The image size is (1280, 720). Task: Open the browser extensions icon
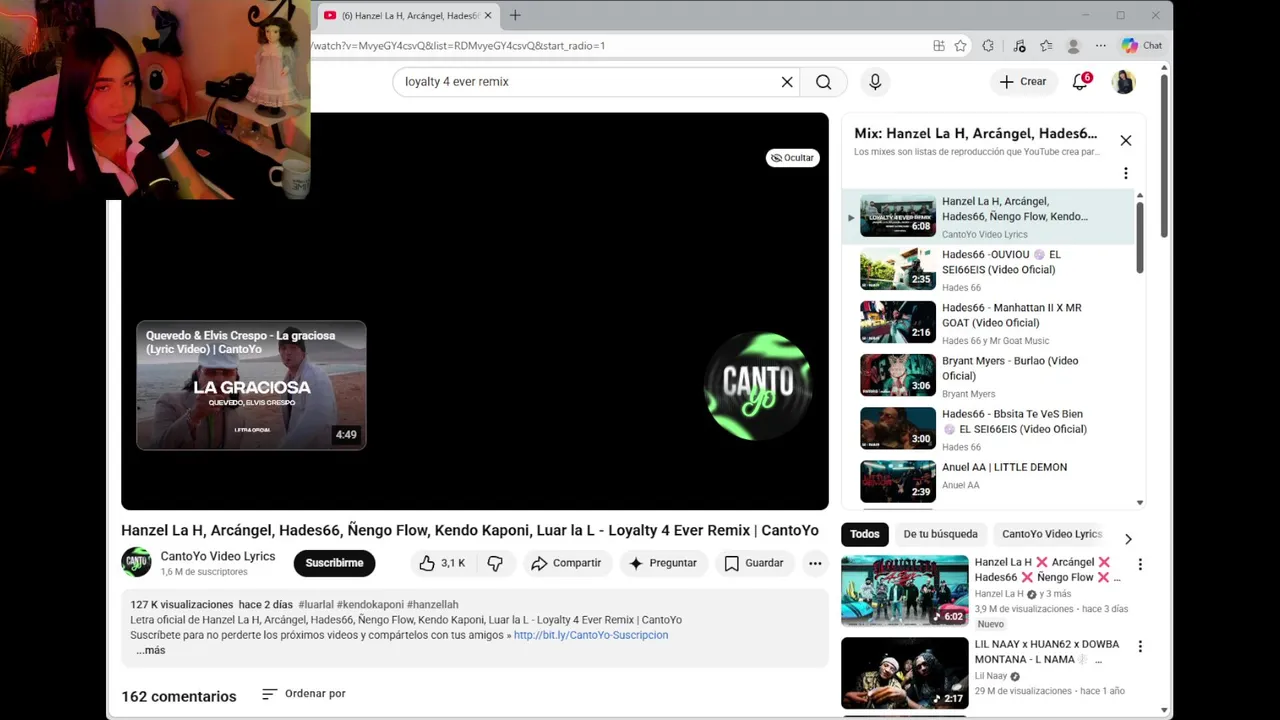click(x=988, y=46)
